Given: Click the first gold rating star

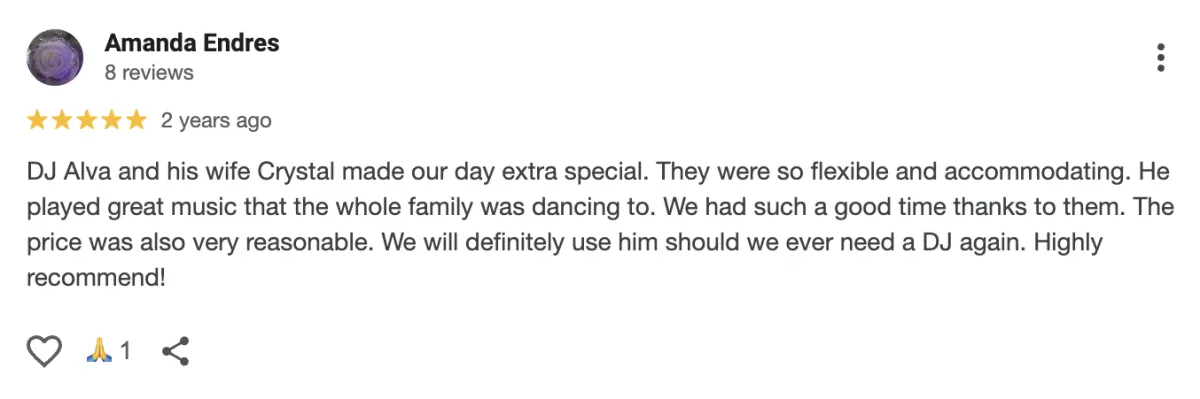Looking at the screenshot, I should [37, 120].
